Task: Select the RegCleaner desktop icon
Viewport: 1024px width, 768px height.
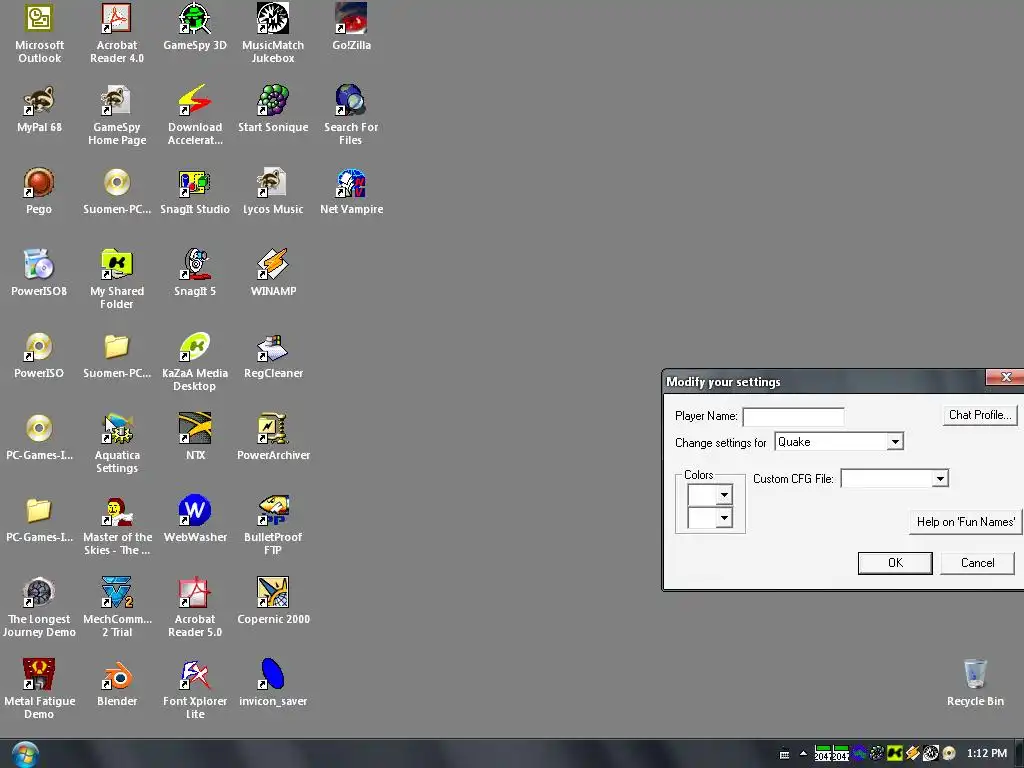Action: pos(273,347)
